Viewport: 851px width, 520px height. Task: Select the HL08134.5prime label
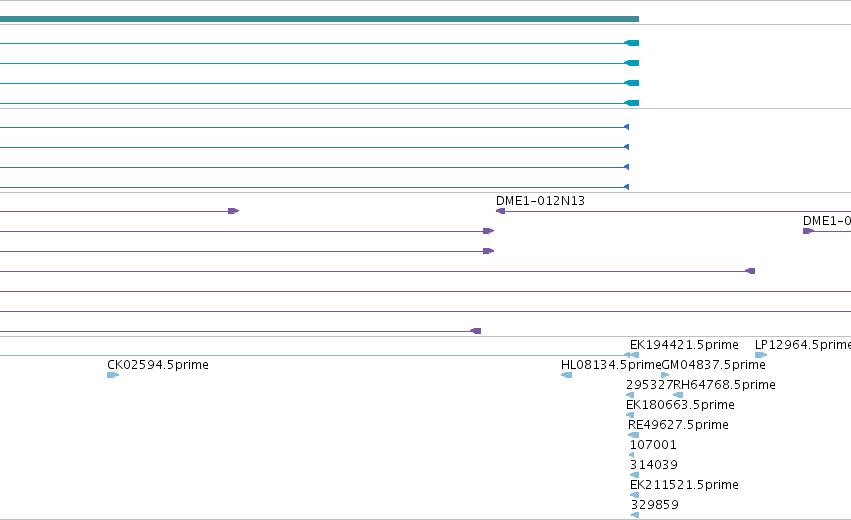tap(611, 365)
